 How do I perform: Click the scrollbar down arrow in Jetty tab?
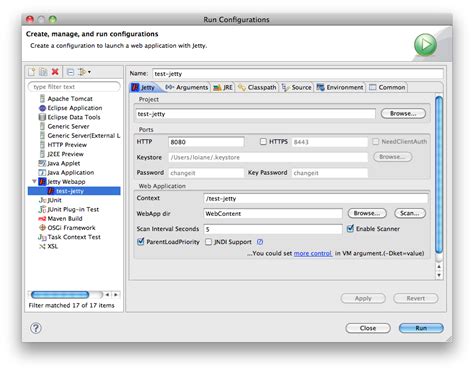tap(439, 275)
